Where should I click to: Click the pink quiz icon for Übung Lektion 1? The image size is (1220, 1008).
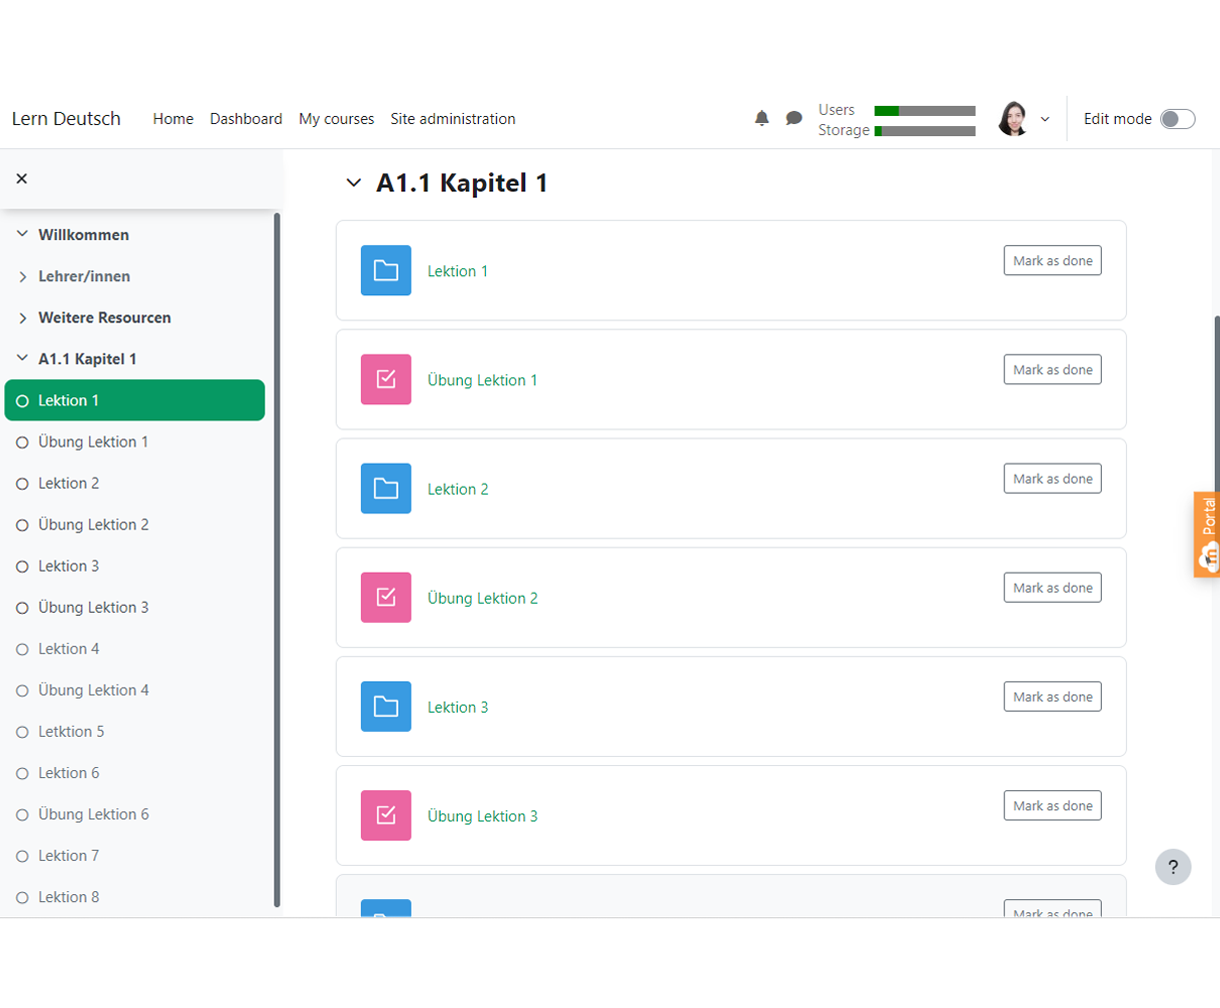click(x=386, y=379)
